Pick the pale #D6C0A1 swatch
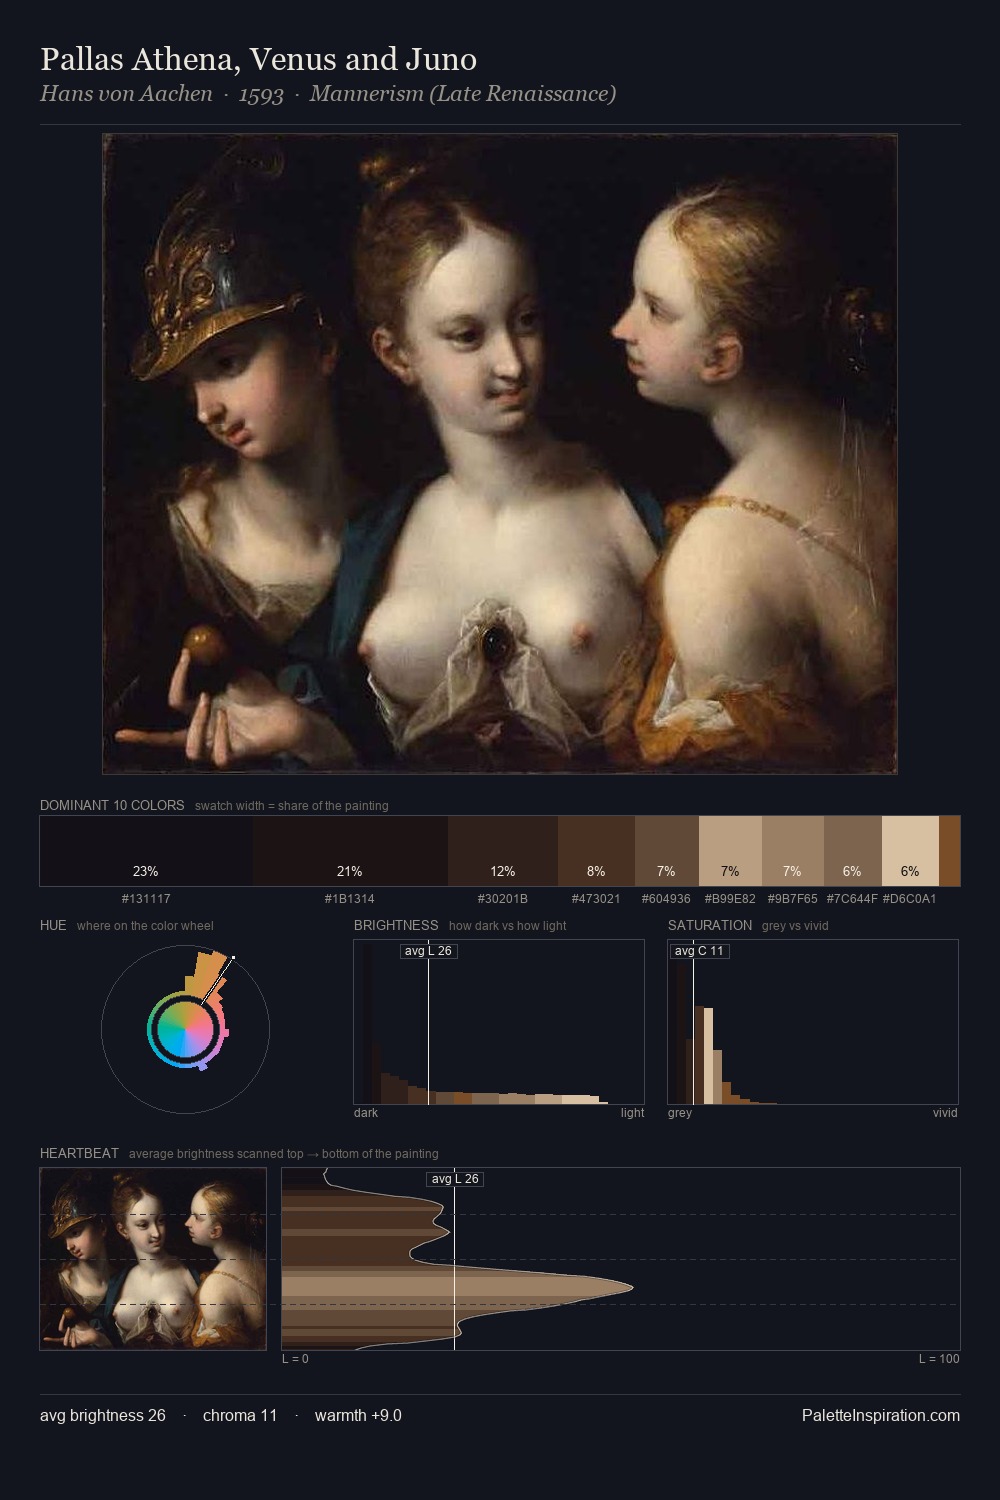This screenshot has width=1000, height=1500. [910, 851]
